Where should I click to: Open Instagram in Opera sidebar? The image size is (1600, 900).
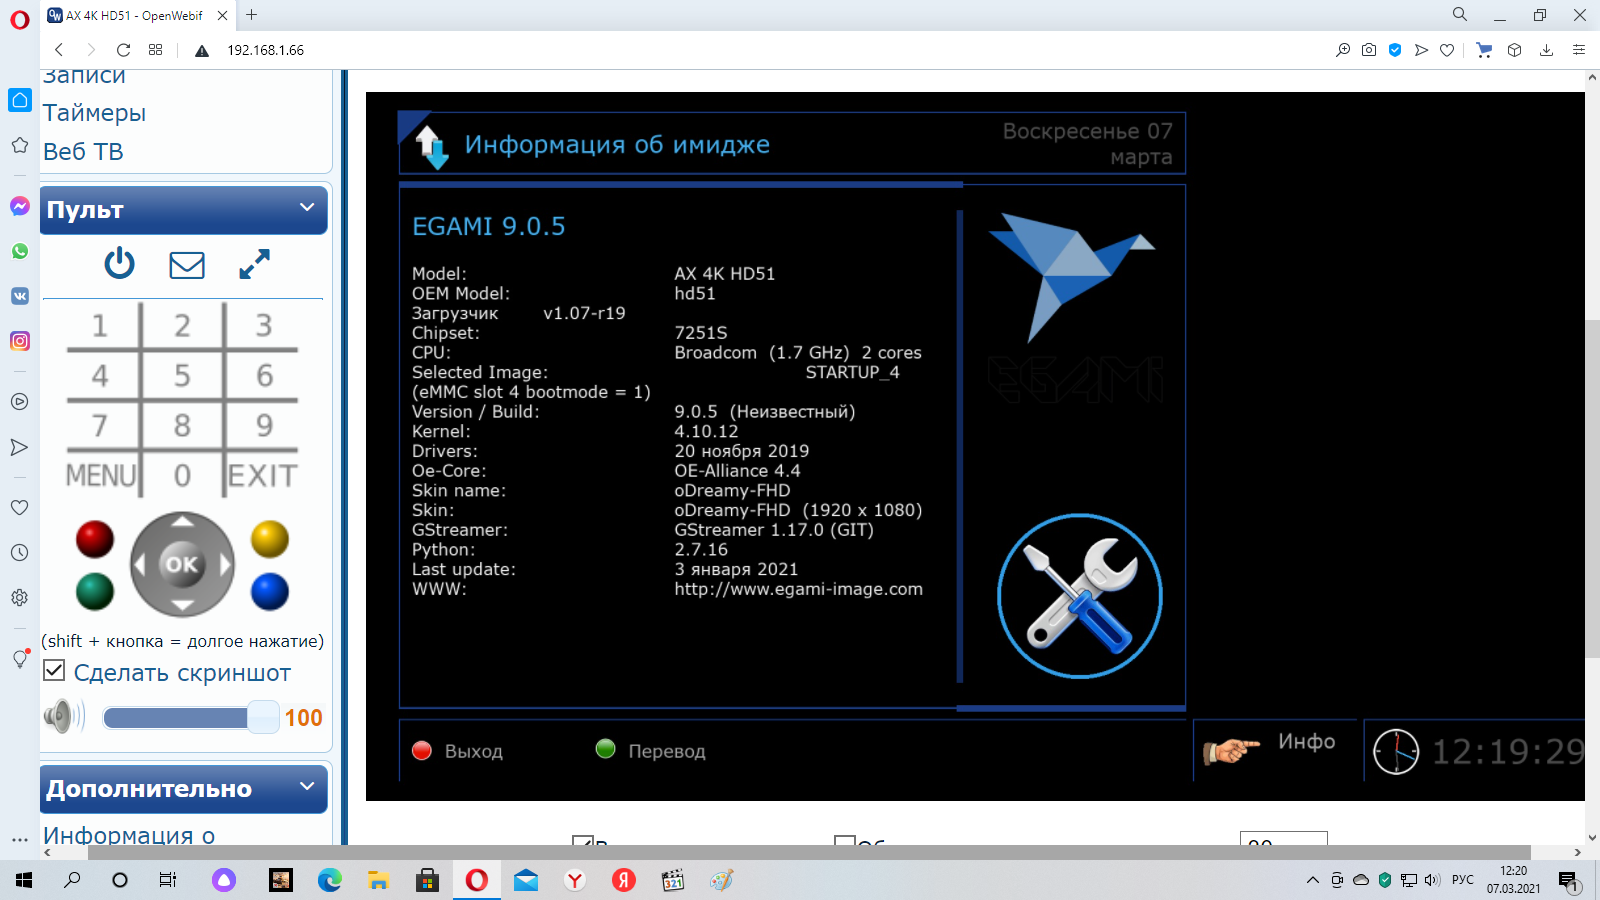pos(20,341)
